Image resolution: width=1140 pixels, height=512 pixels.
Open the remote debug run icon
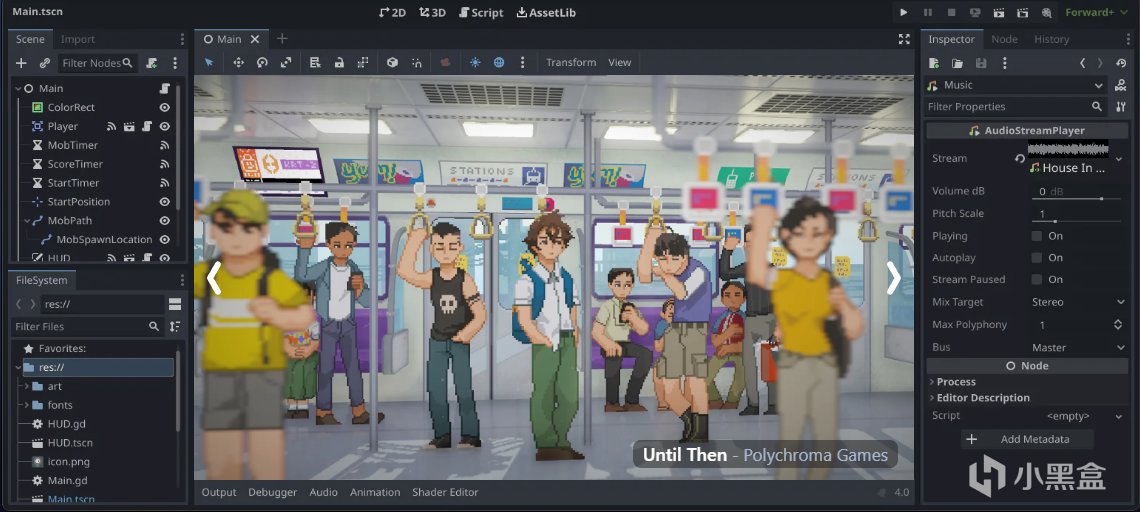coord(975,12)
